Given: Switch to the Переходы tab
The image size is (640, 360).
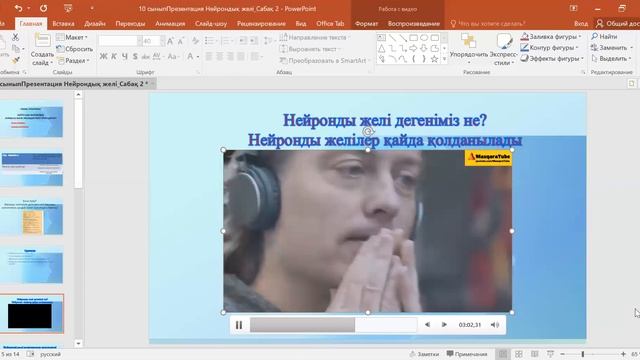Looking at the screenshot, I should tap(130, 24).
